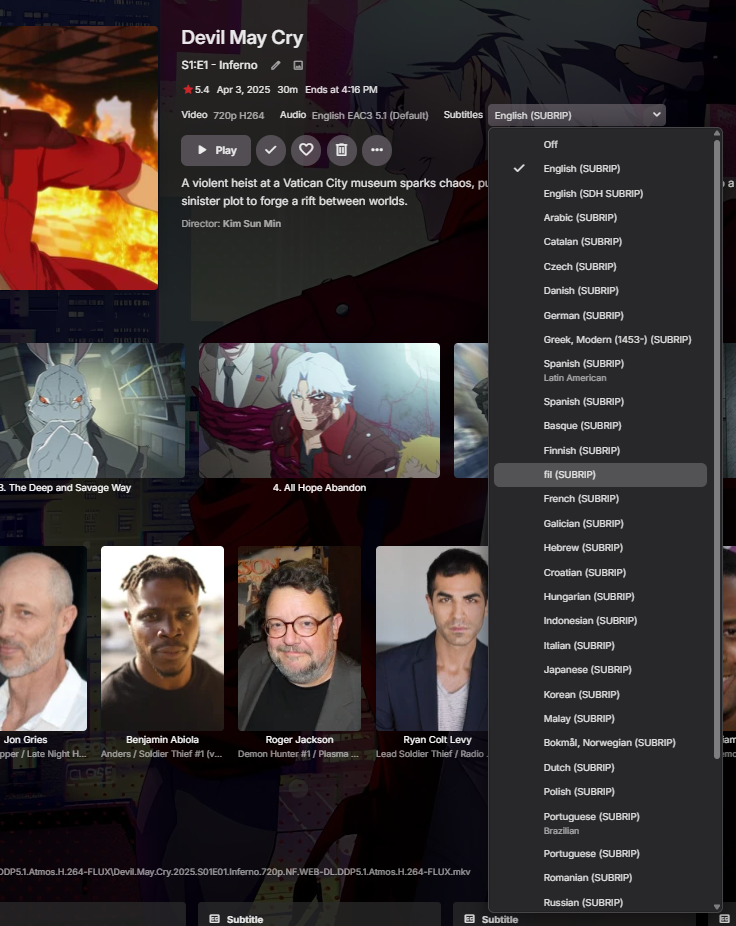
Task: Click episode title link 3. The Deep and Savage Way
Action: pos(65,488)
